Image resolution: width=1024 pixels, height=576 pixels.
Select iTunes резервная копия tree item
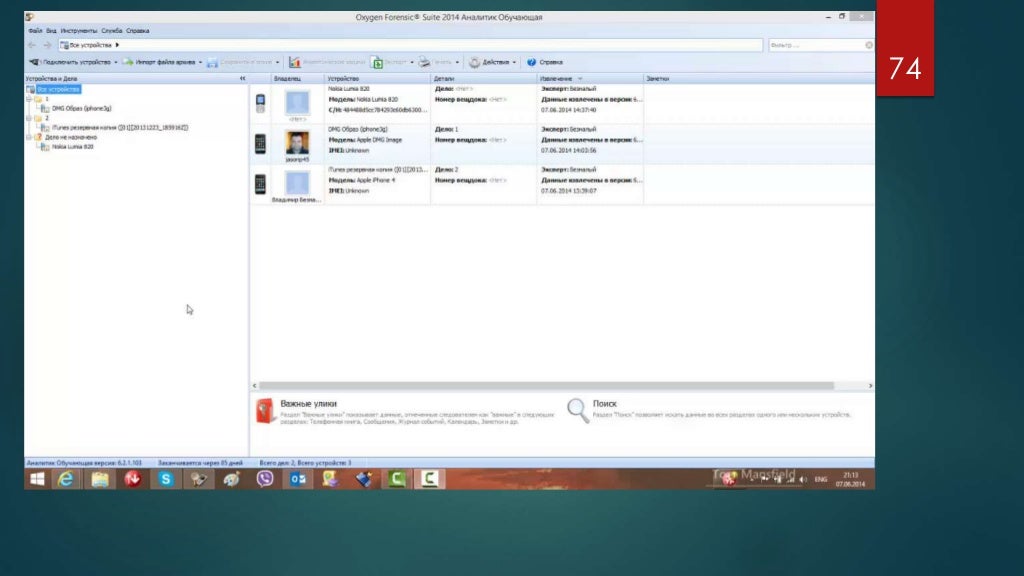(120, 127)
